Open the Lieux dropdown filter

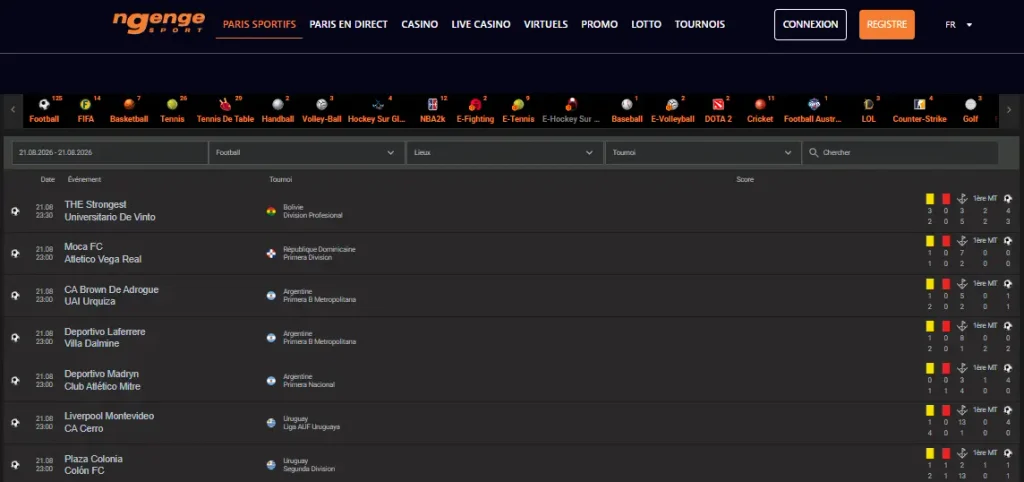(x=505, y=152)
